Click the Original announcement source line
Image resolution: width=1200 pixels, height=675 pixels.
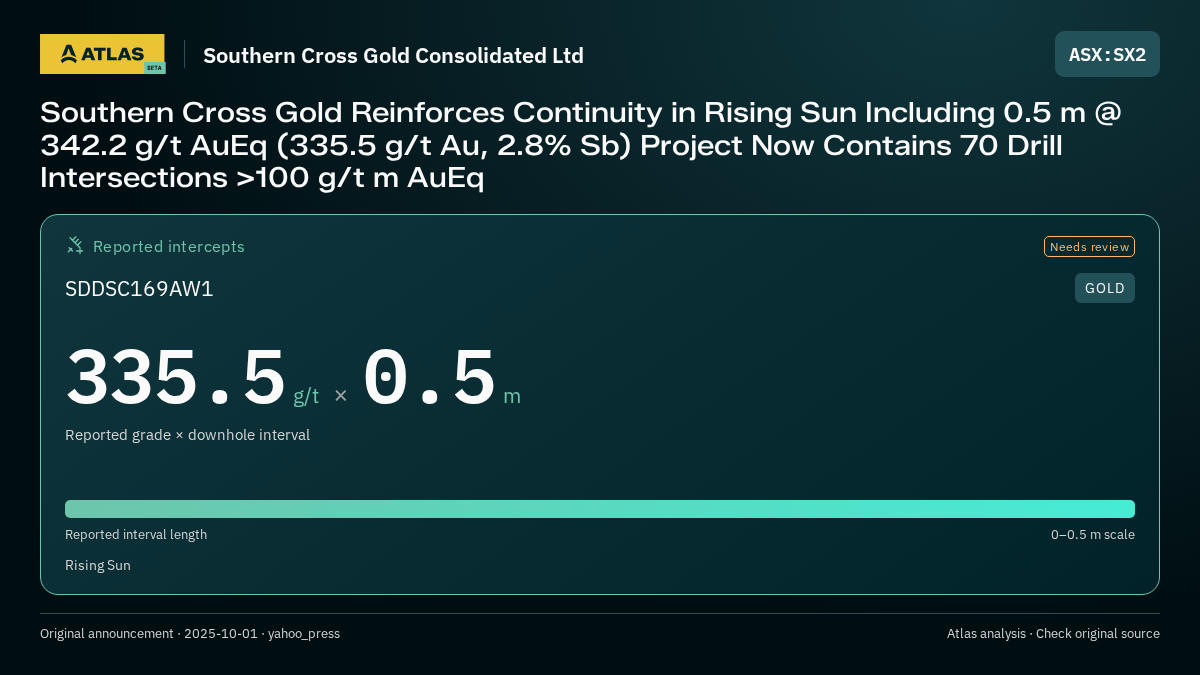[190, 634]
